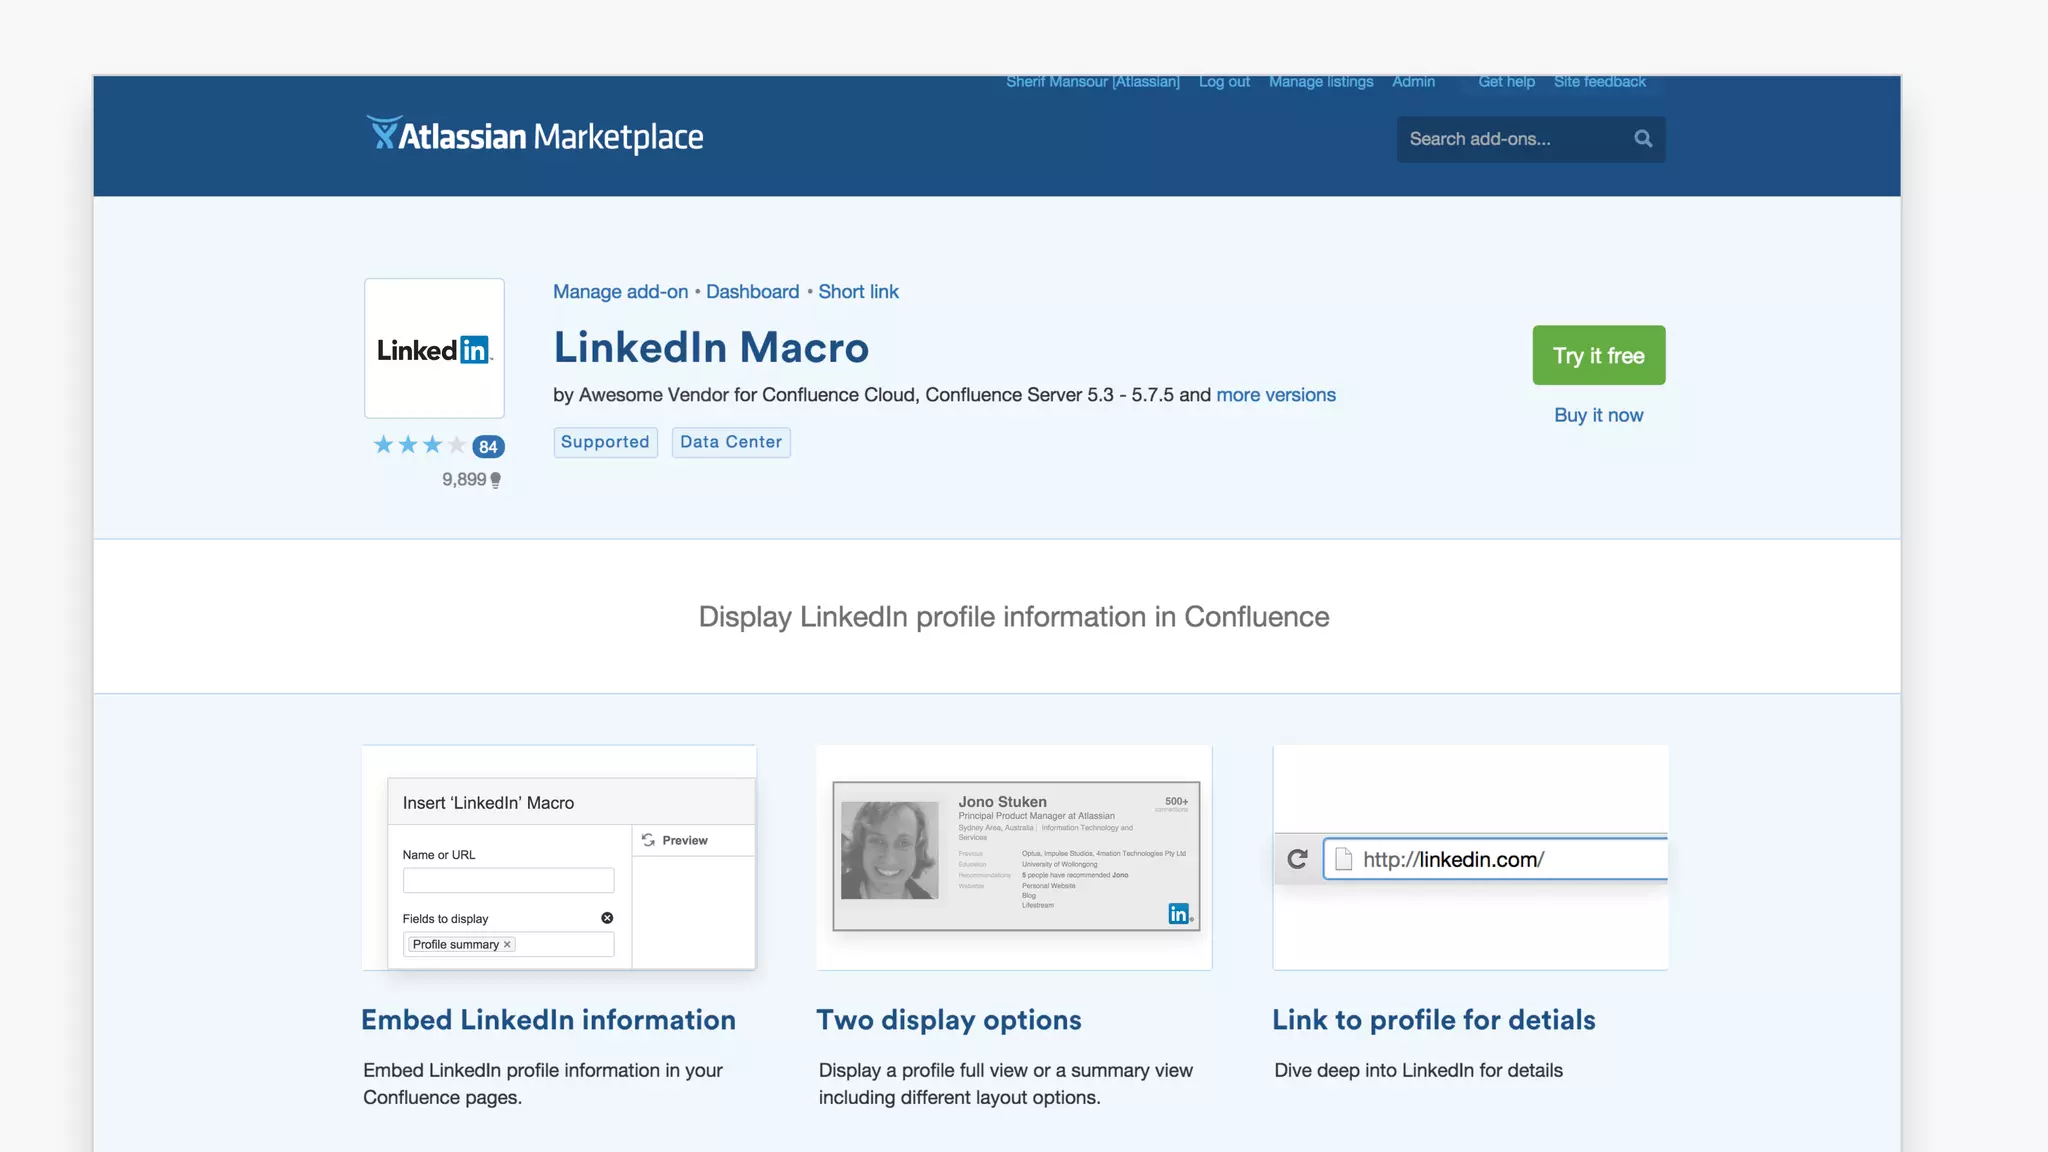
Task: Open the Dashboard link
Action: pos(752,292)
